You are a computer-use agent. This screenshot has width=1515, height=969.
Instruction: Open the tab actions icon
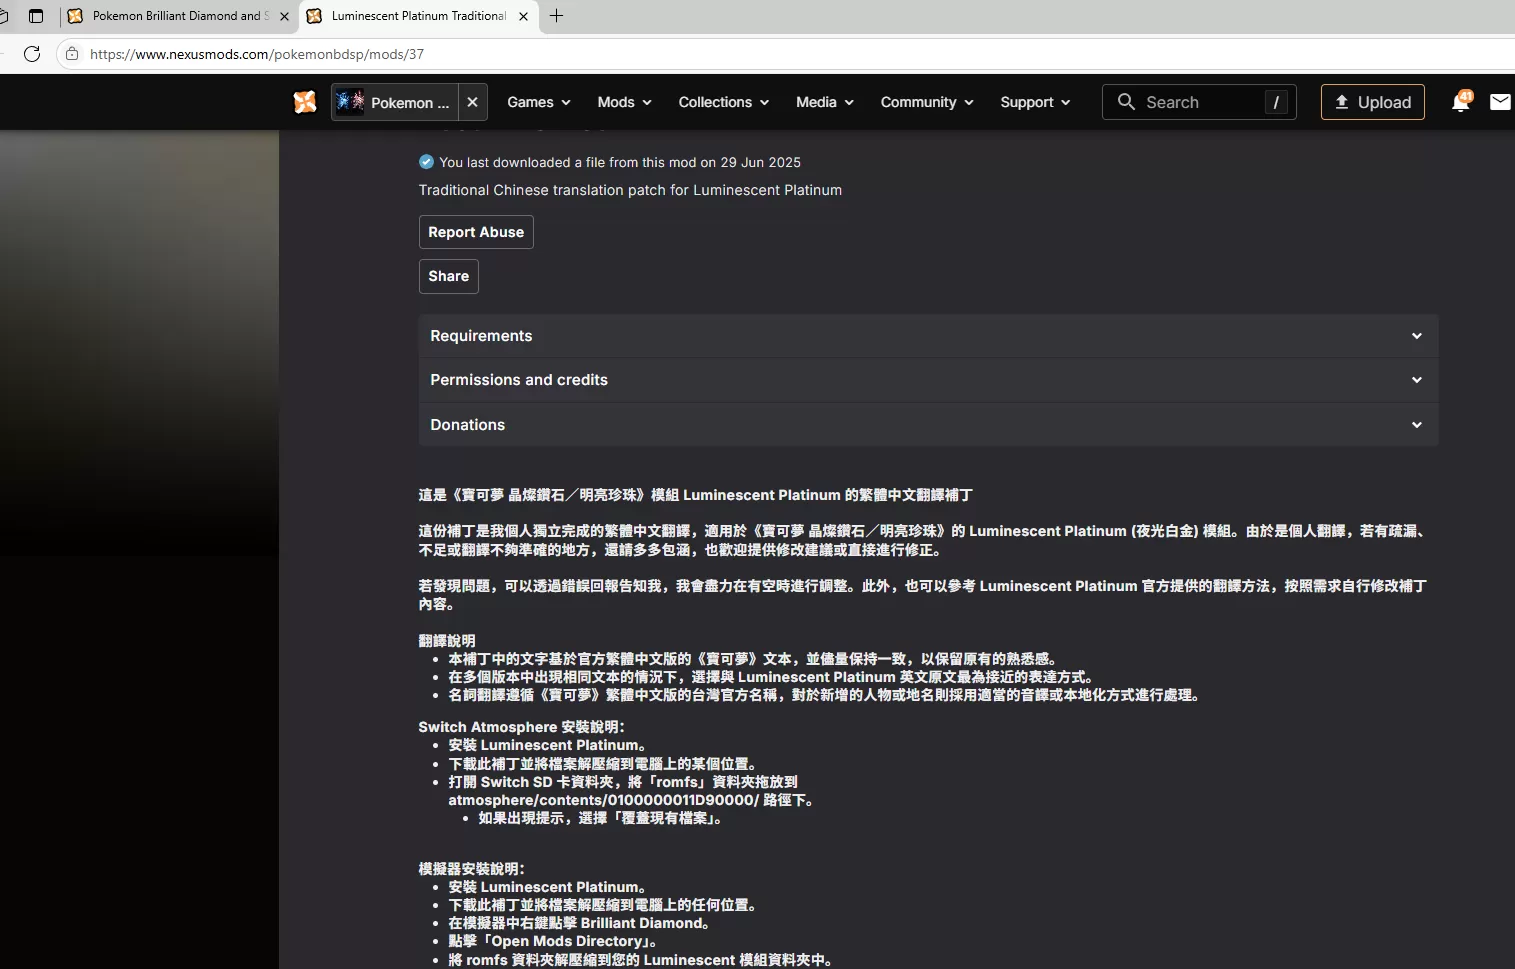tap(36, 16)
